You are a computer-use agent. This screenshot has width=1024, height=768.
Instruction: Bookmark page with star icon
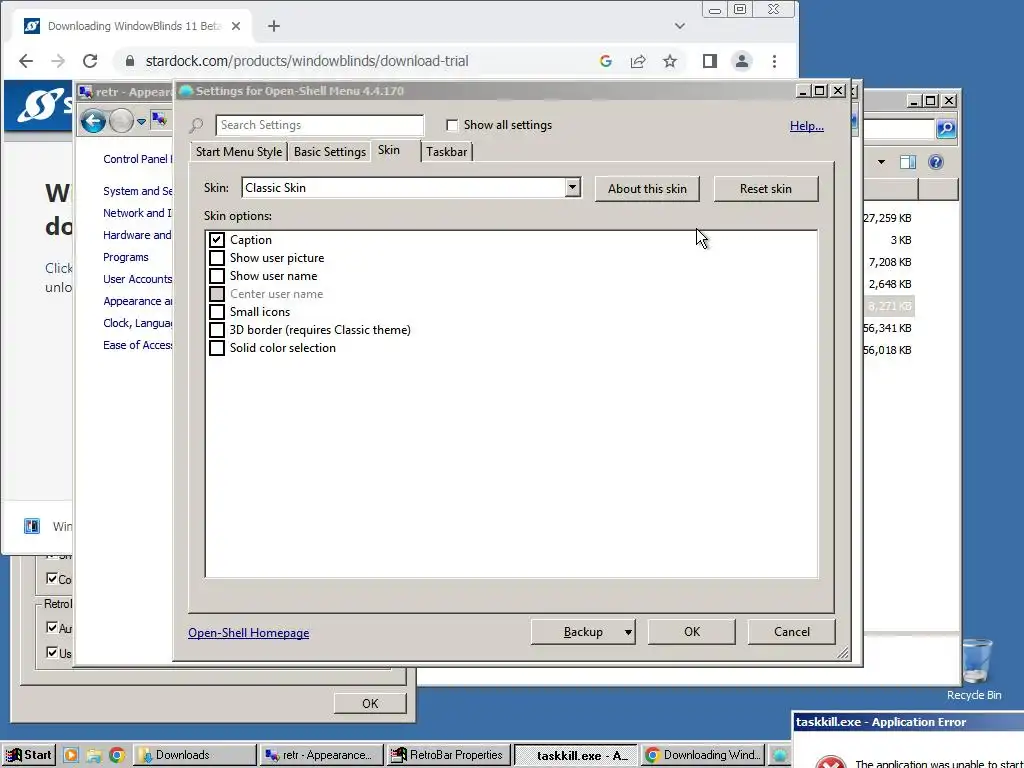coord(669,61)
